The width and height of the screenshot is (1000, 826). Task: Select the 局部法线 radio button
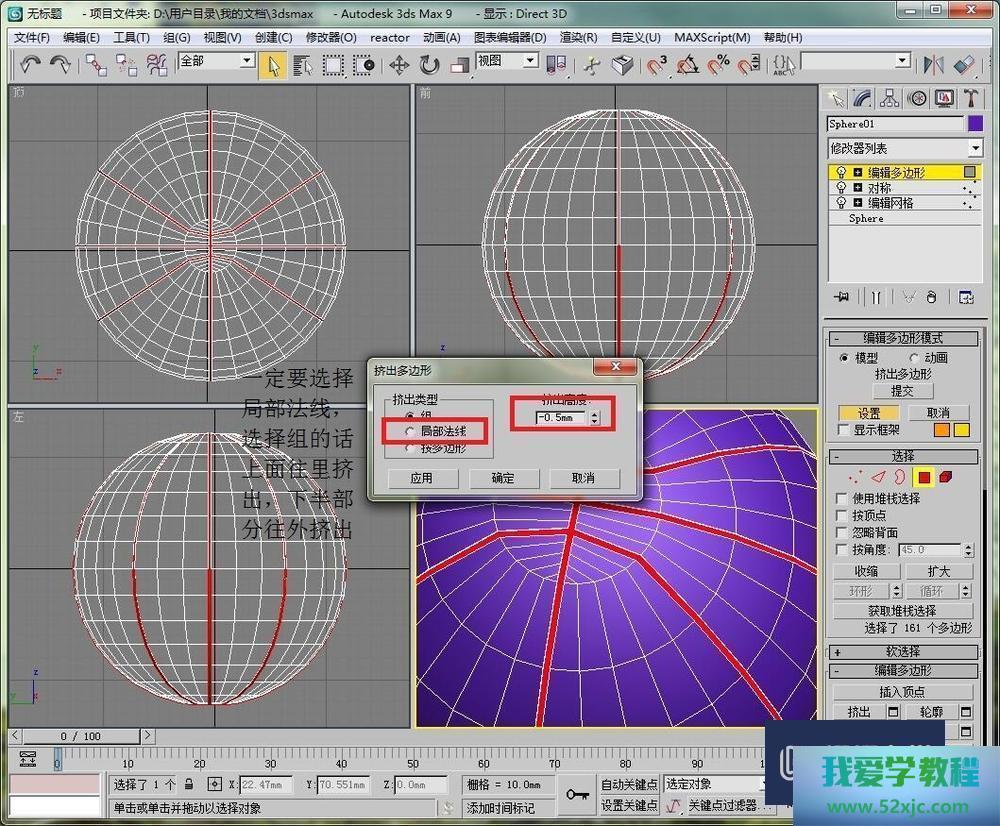[x=410, y=431]
